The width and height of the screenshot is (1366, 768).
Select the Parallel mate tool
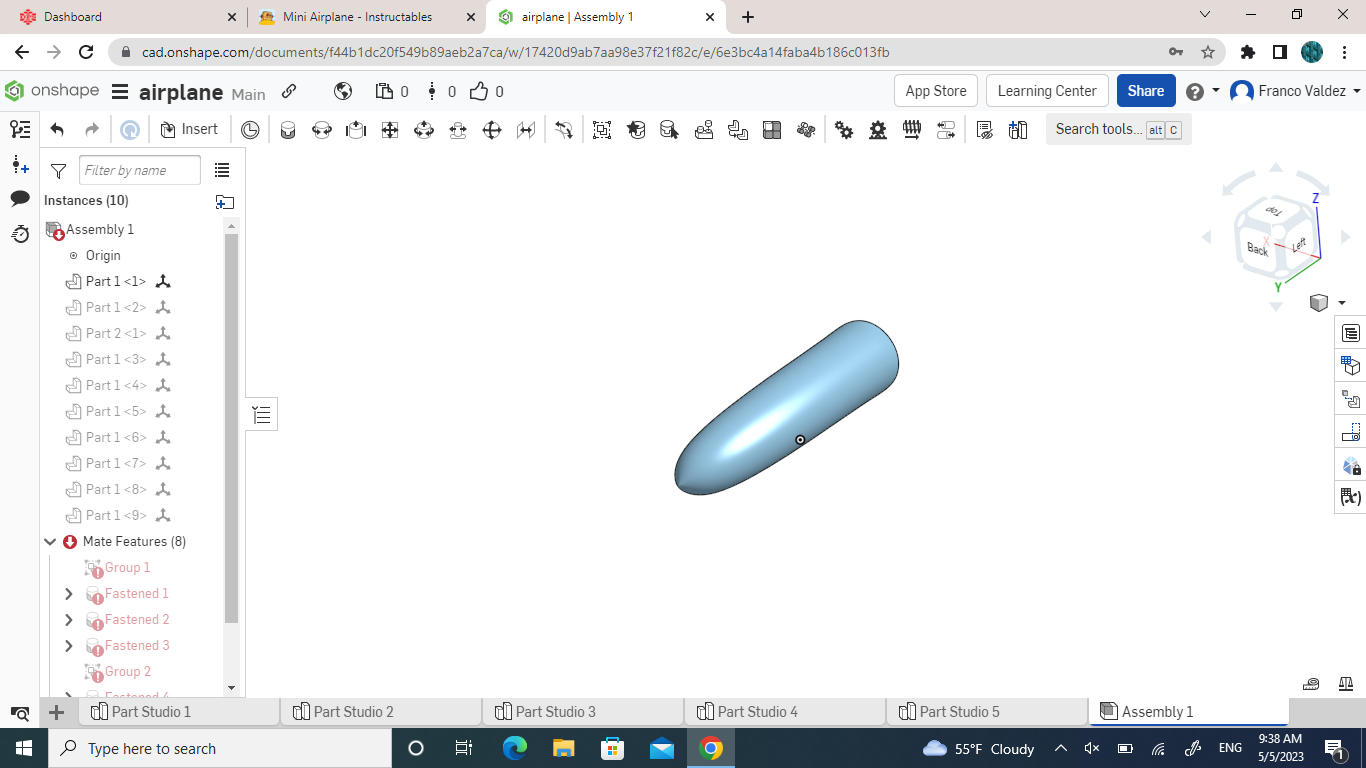click(x=526, y=129)
